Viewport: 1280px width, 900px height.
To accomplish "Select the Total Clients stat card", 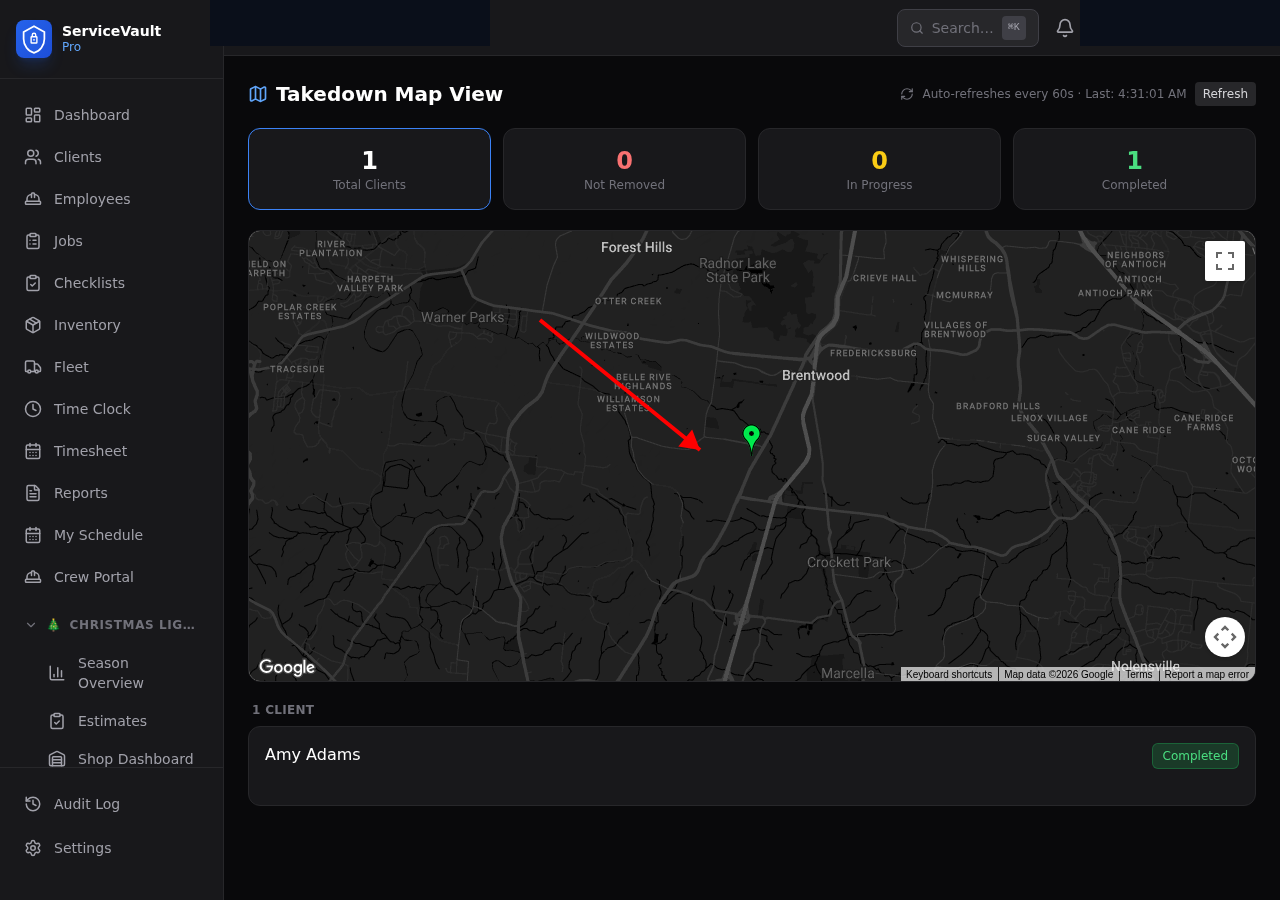I will point(369,168).
